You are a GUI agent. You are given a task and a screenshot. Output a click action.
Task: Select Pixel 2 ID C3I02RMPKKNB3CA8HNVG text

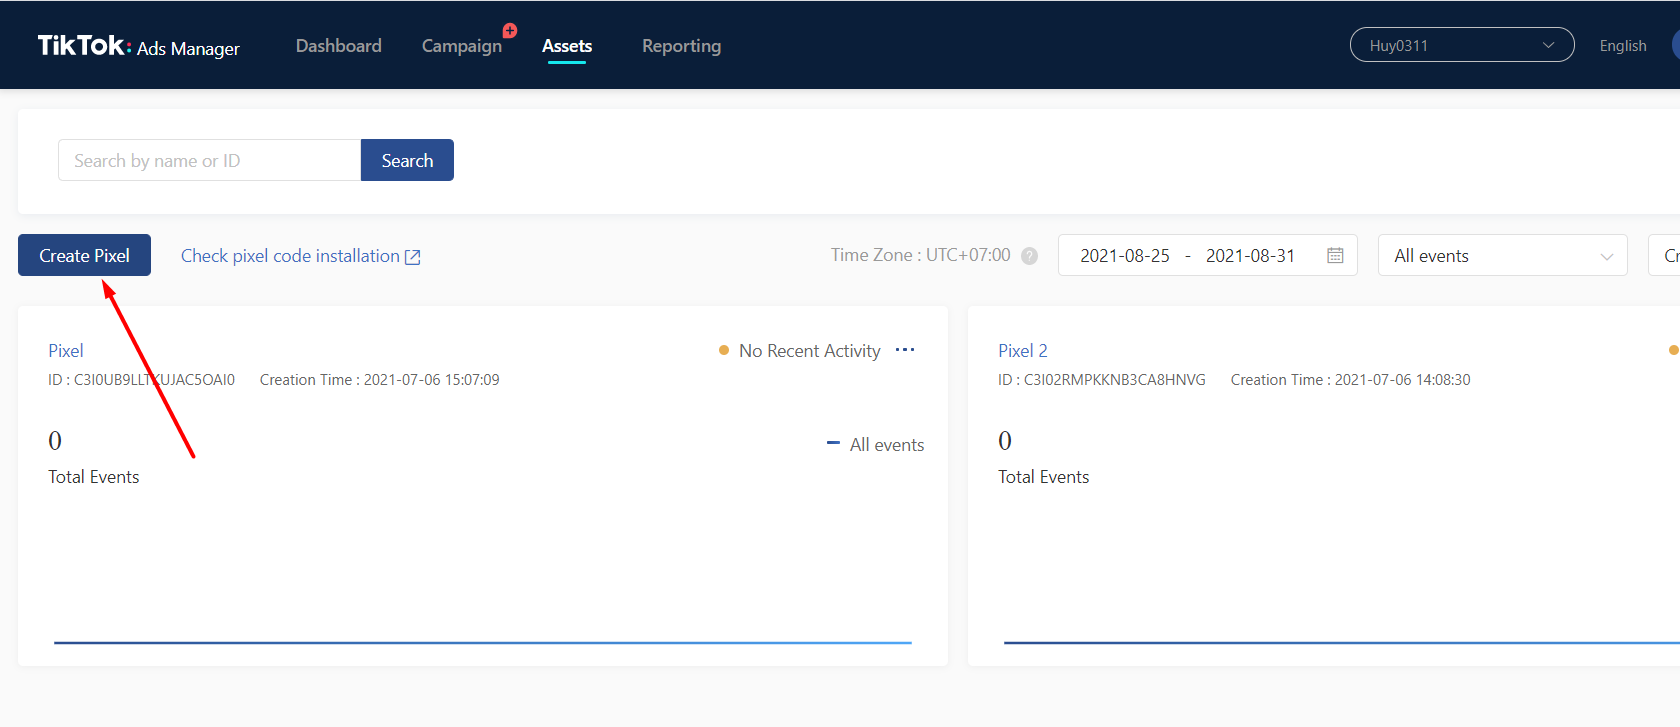click(x=1102, y=380)
